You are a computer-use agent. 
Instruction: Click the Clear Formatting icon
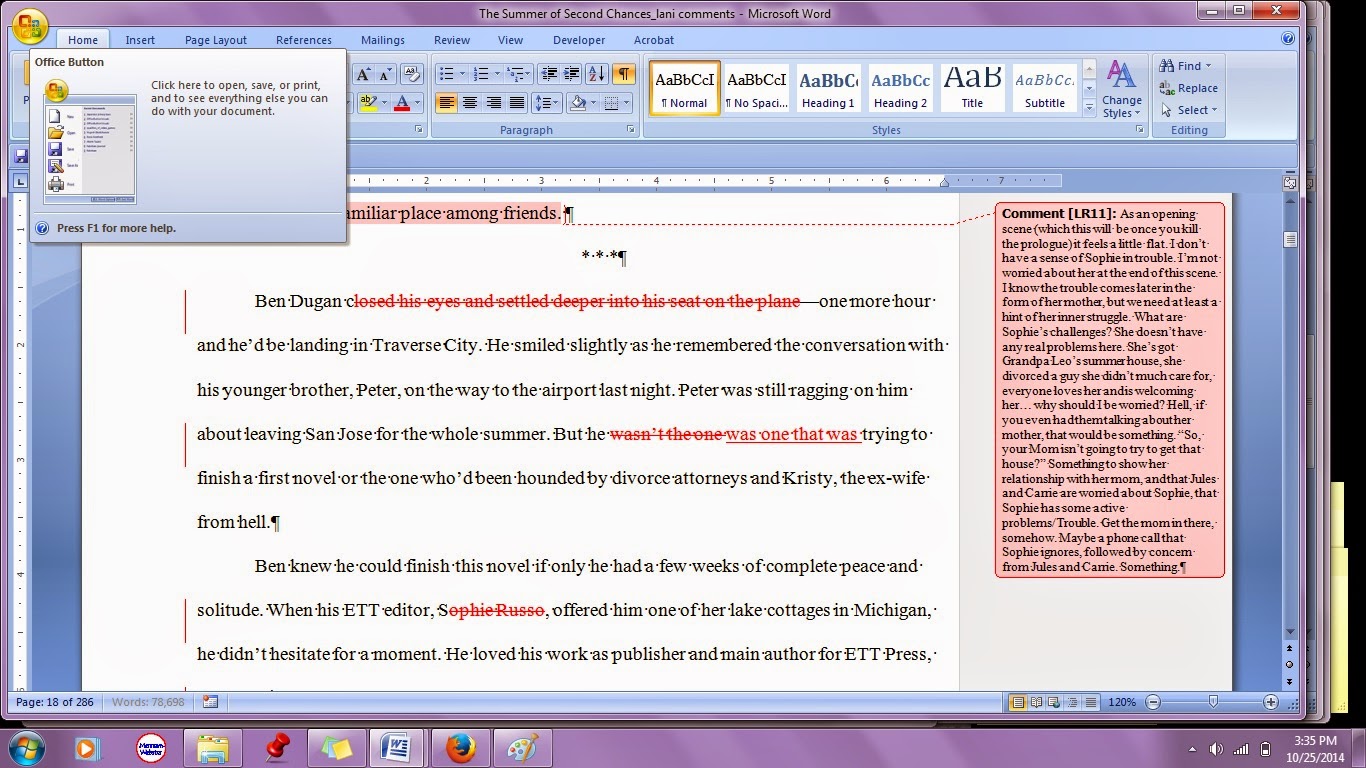tap(411, 74)
